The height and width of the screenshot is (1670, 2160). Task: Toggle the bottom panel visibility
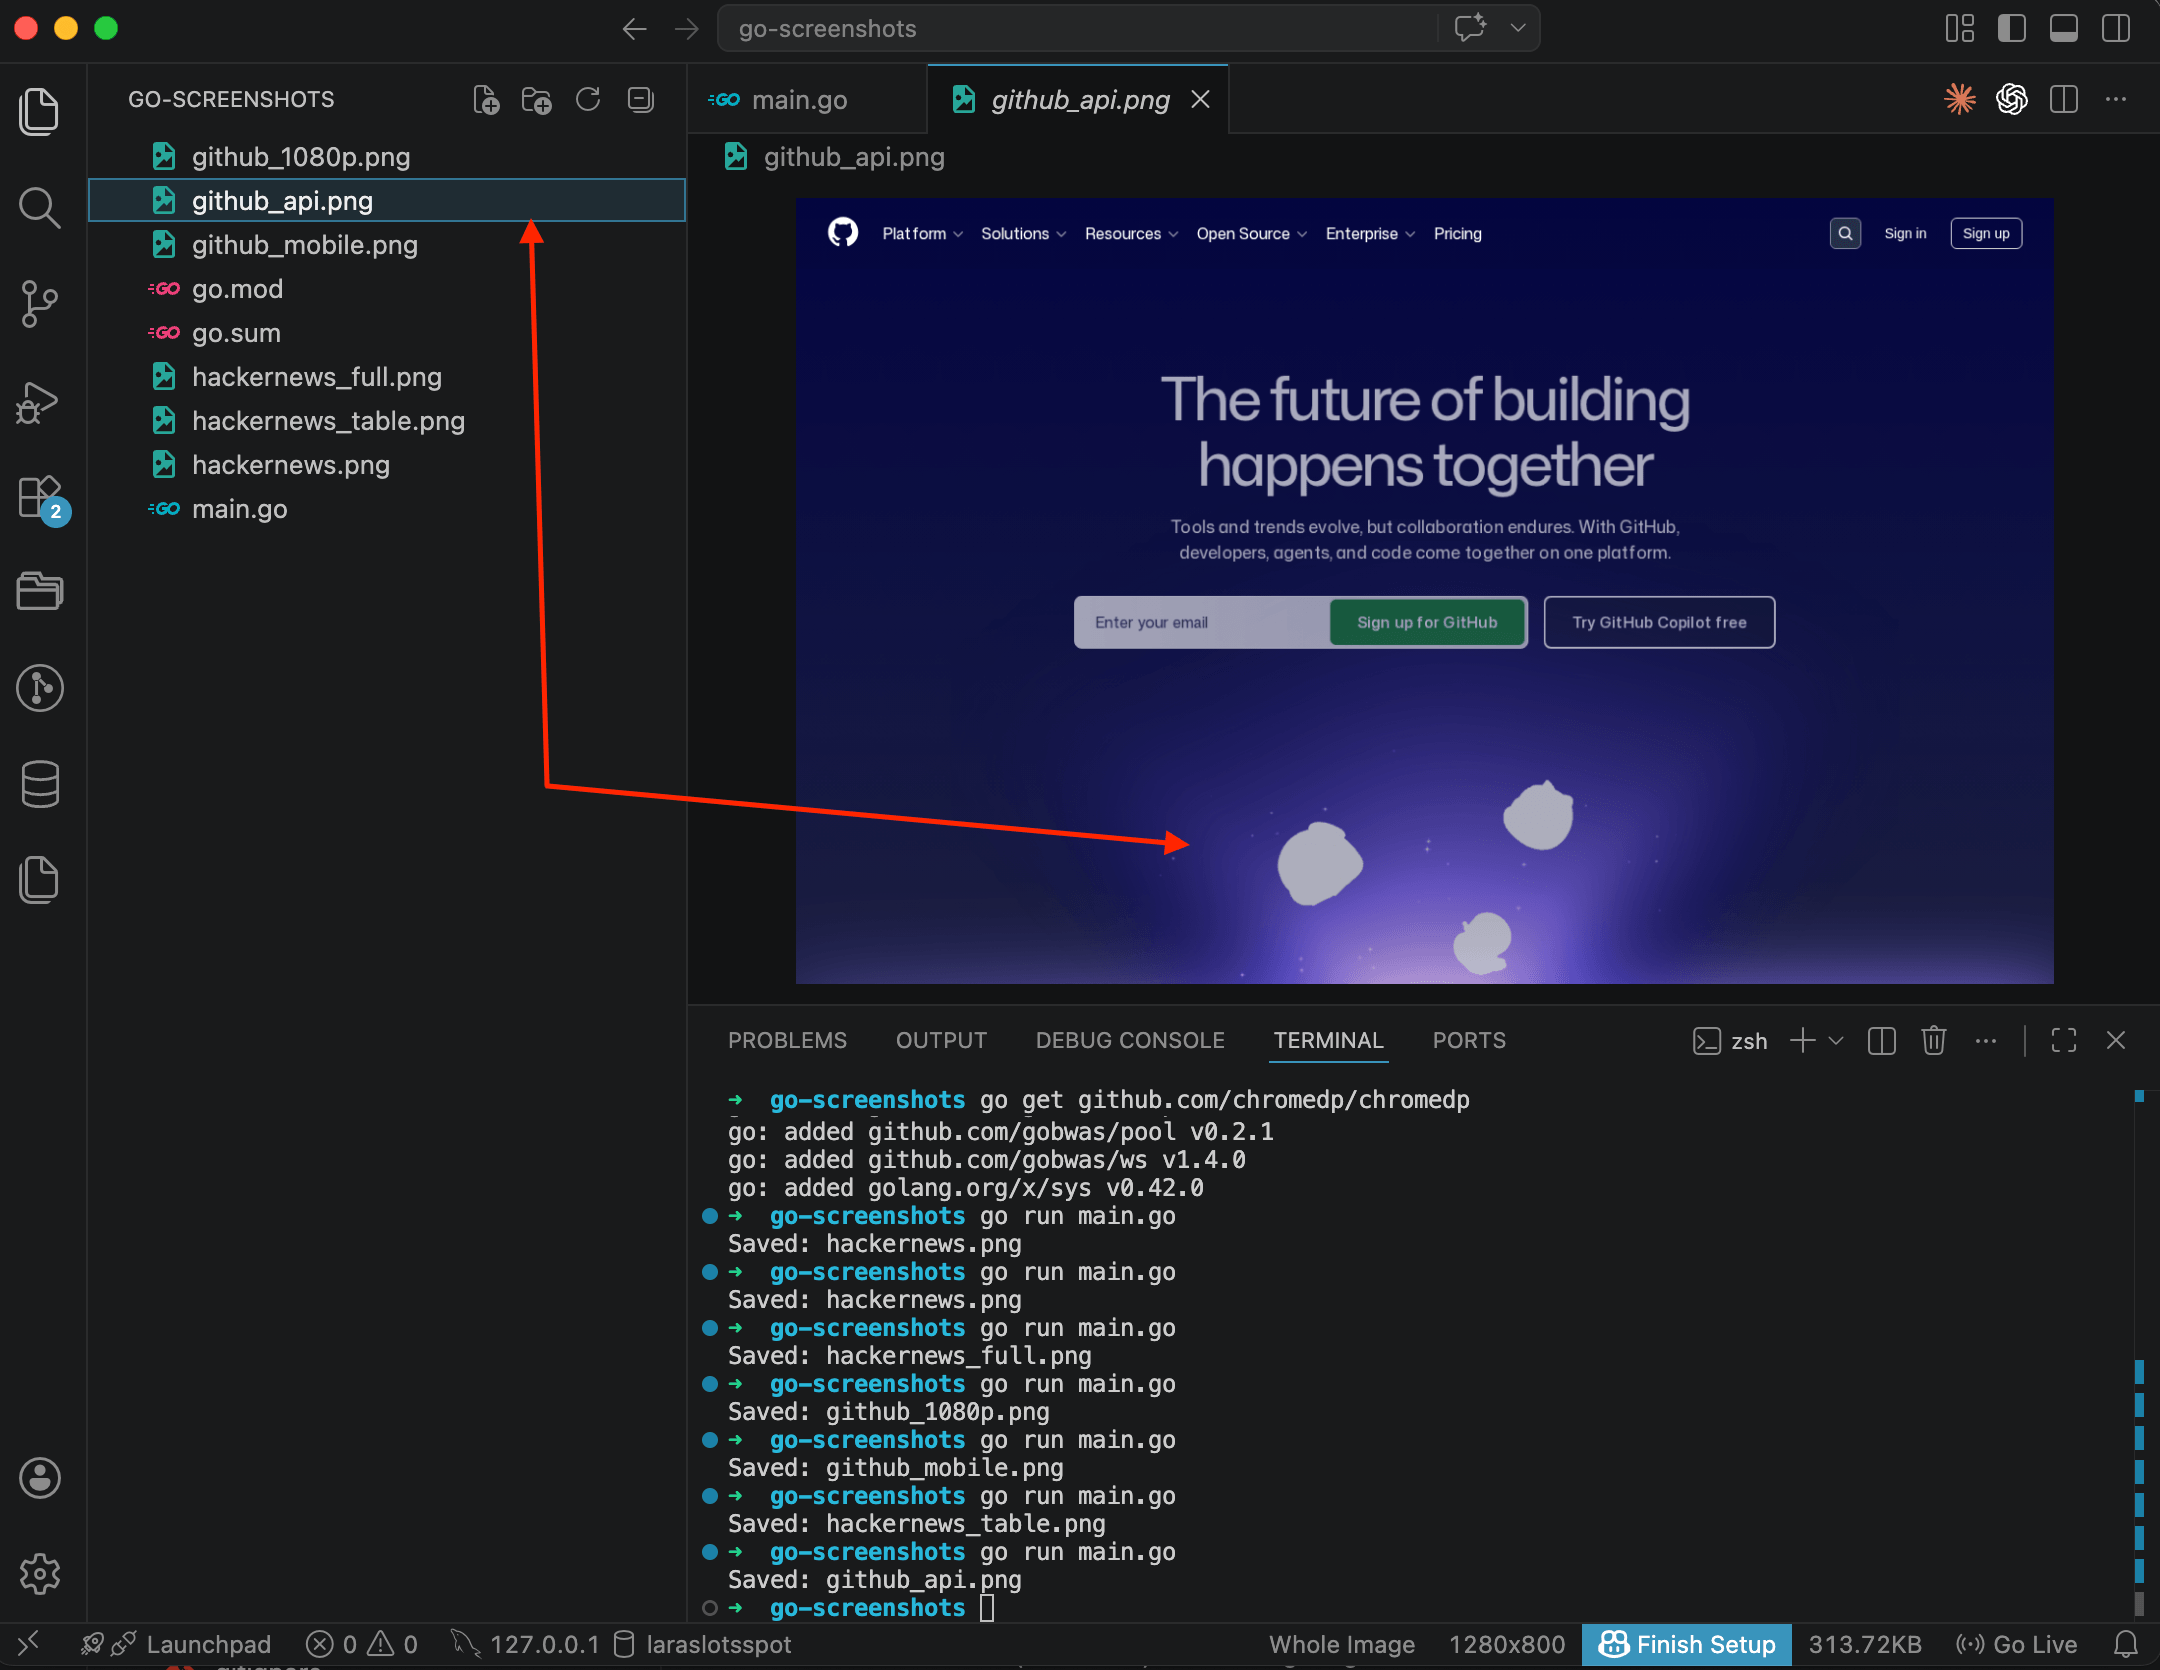(2063, 28)
